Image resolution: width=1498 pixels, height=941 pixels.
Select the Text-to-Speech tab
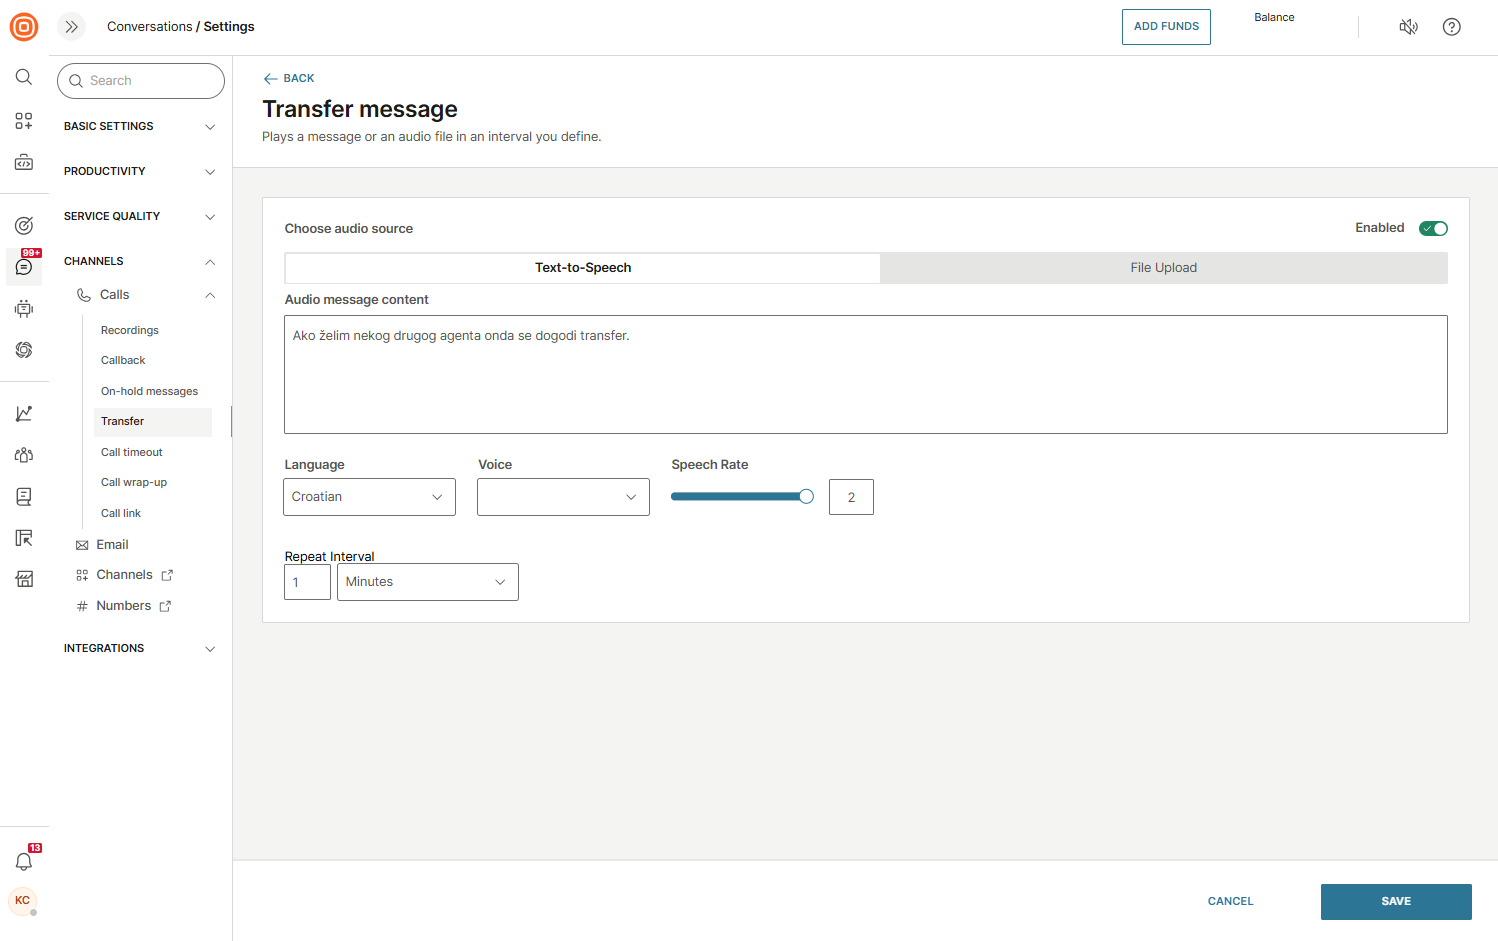(581, 267)
